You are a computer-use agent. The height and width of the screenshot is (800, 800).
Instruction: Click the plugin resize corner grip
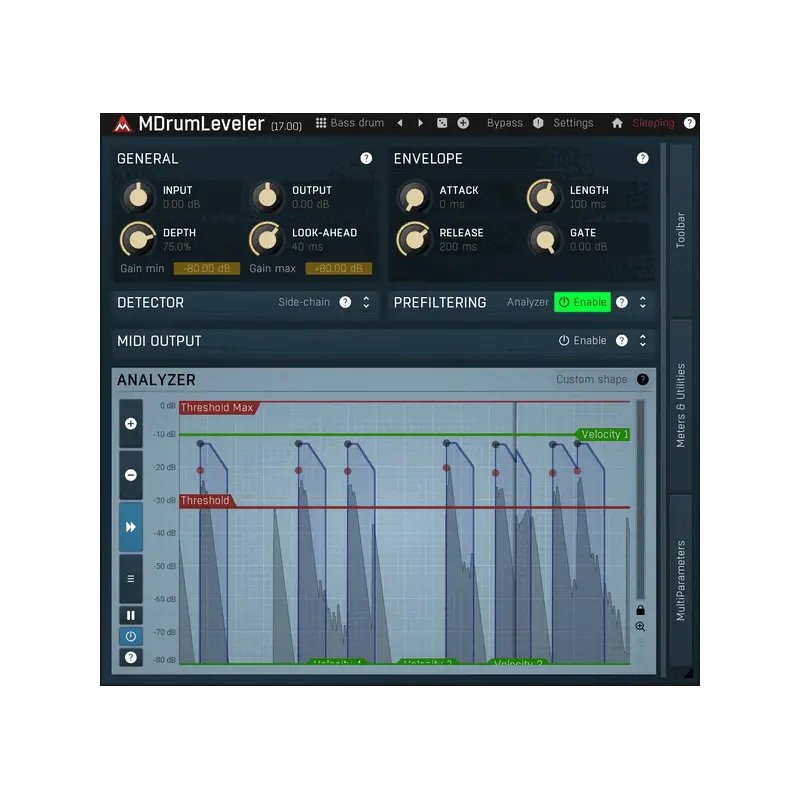coord(688,673)
